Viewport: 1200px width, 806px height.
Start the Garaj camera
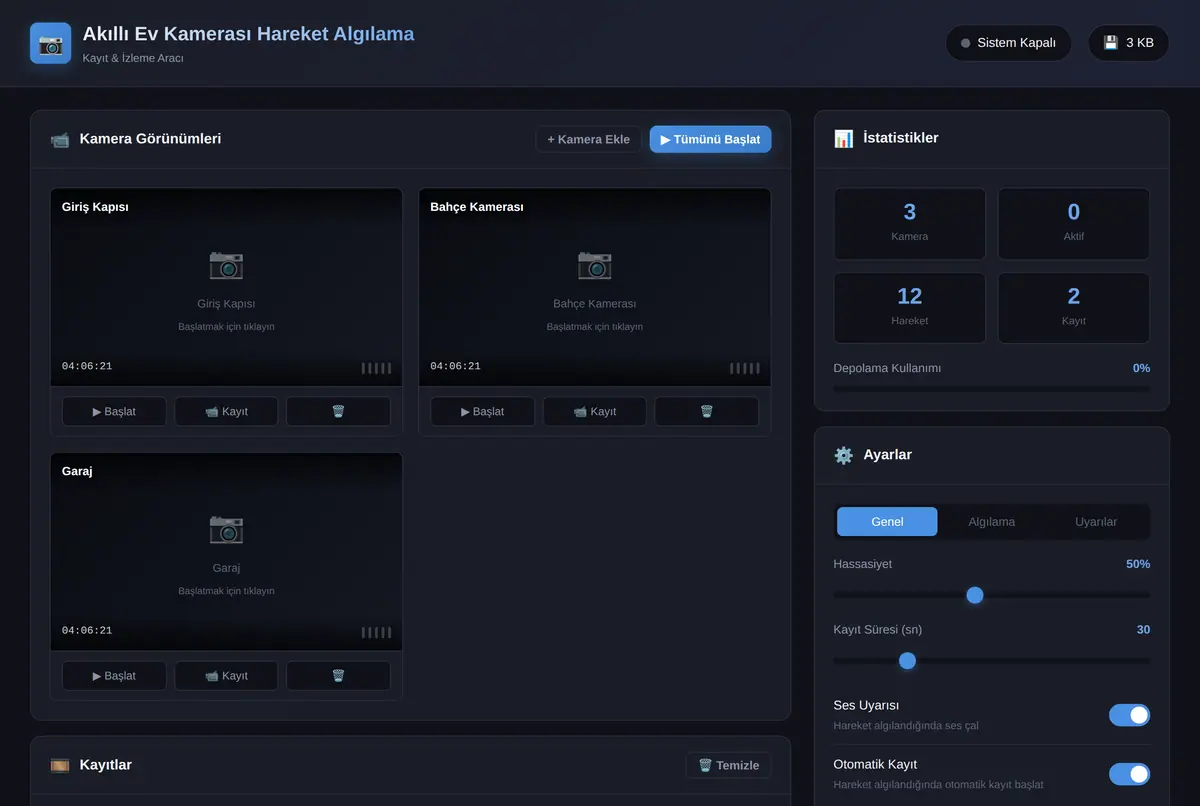tap(114, 675)
